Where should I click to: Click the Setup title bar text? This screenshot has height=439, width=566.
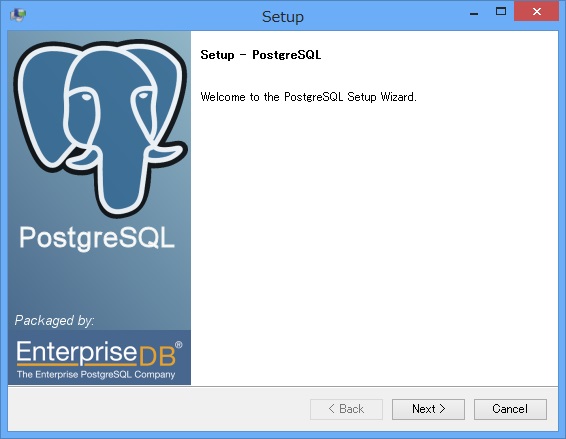(x=283, y=17)
